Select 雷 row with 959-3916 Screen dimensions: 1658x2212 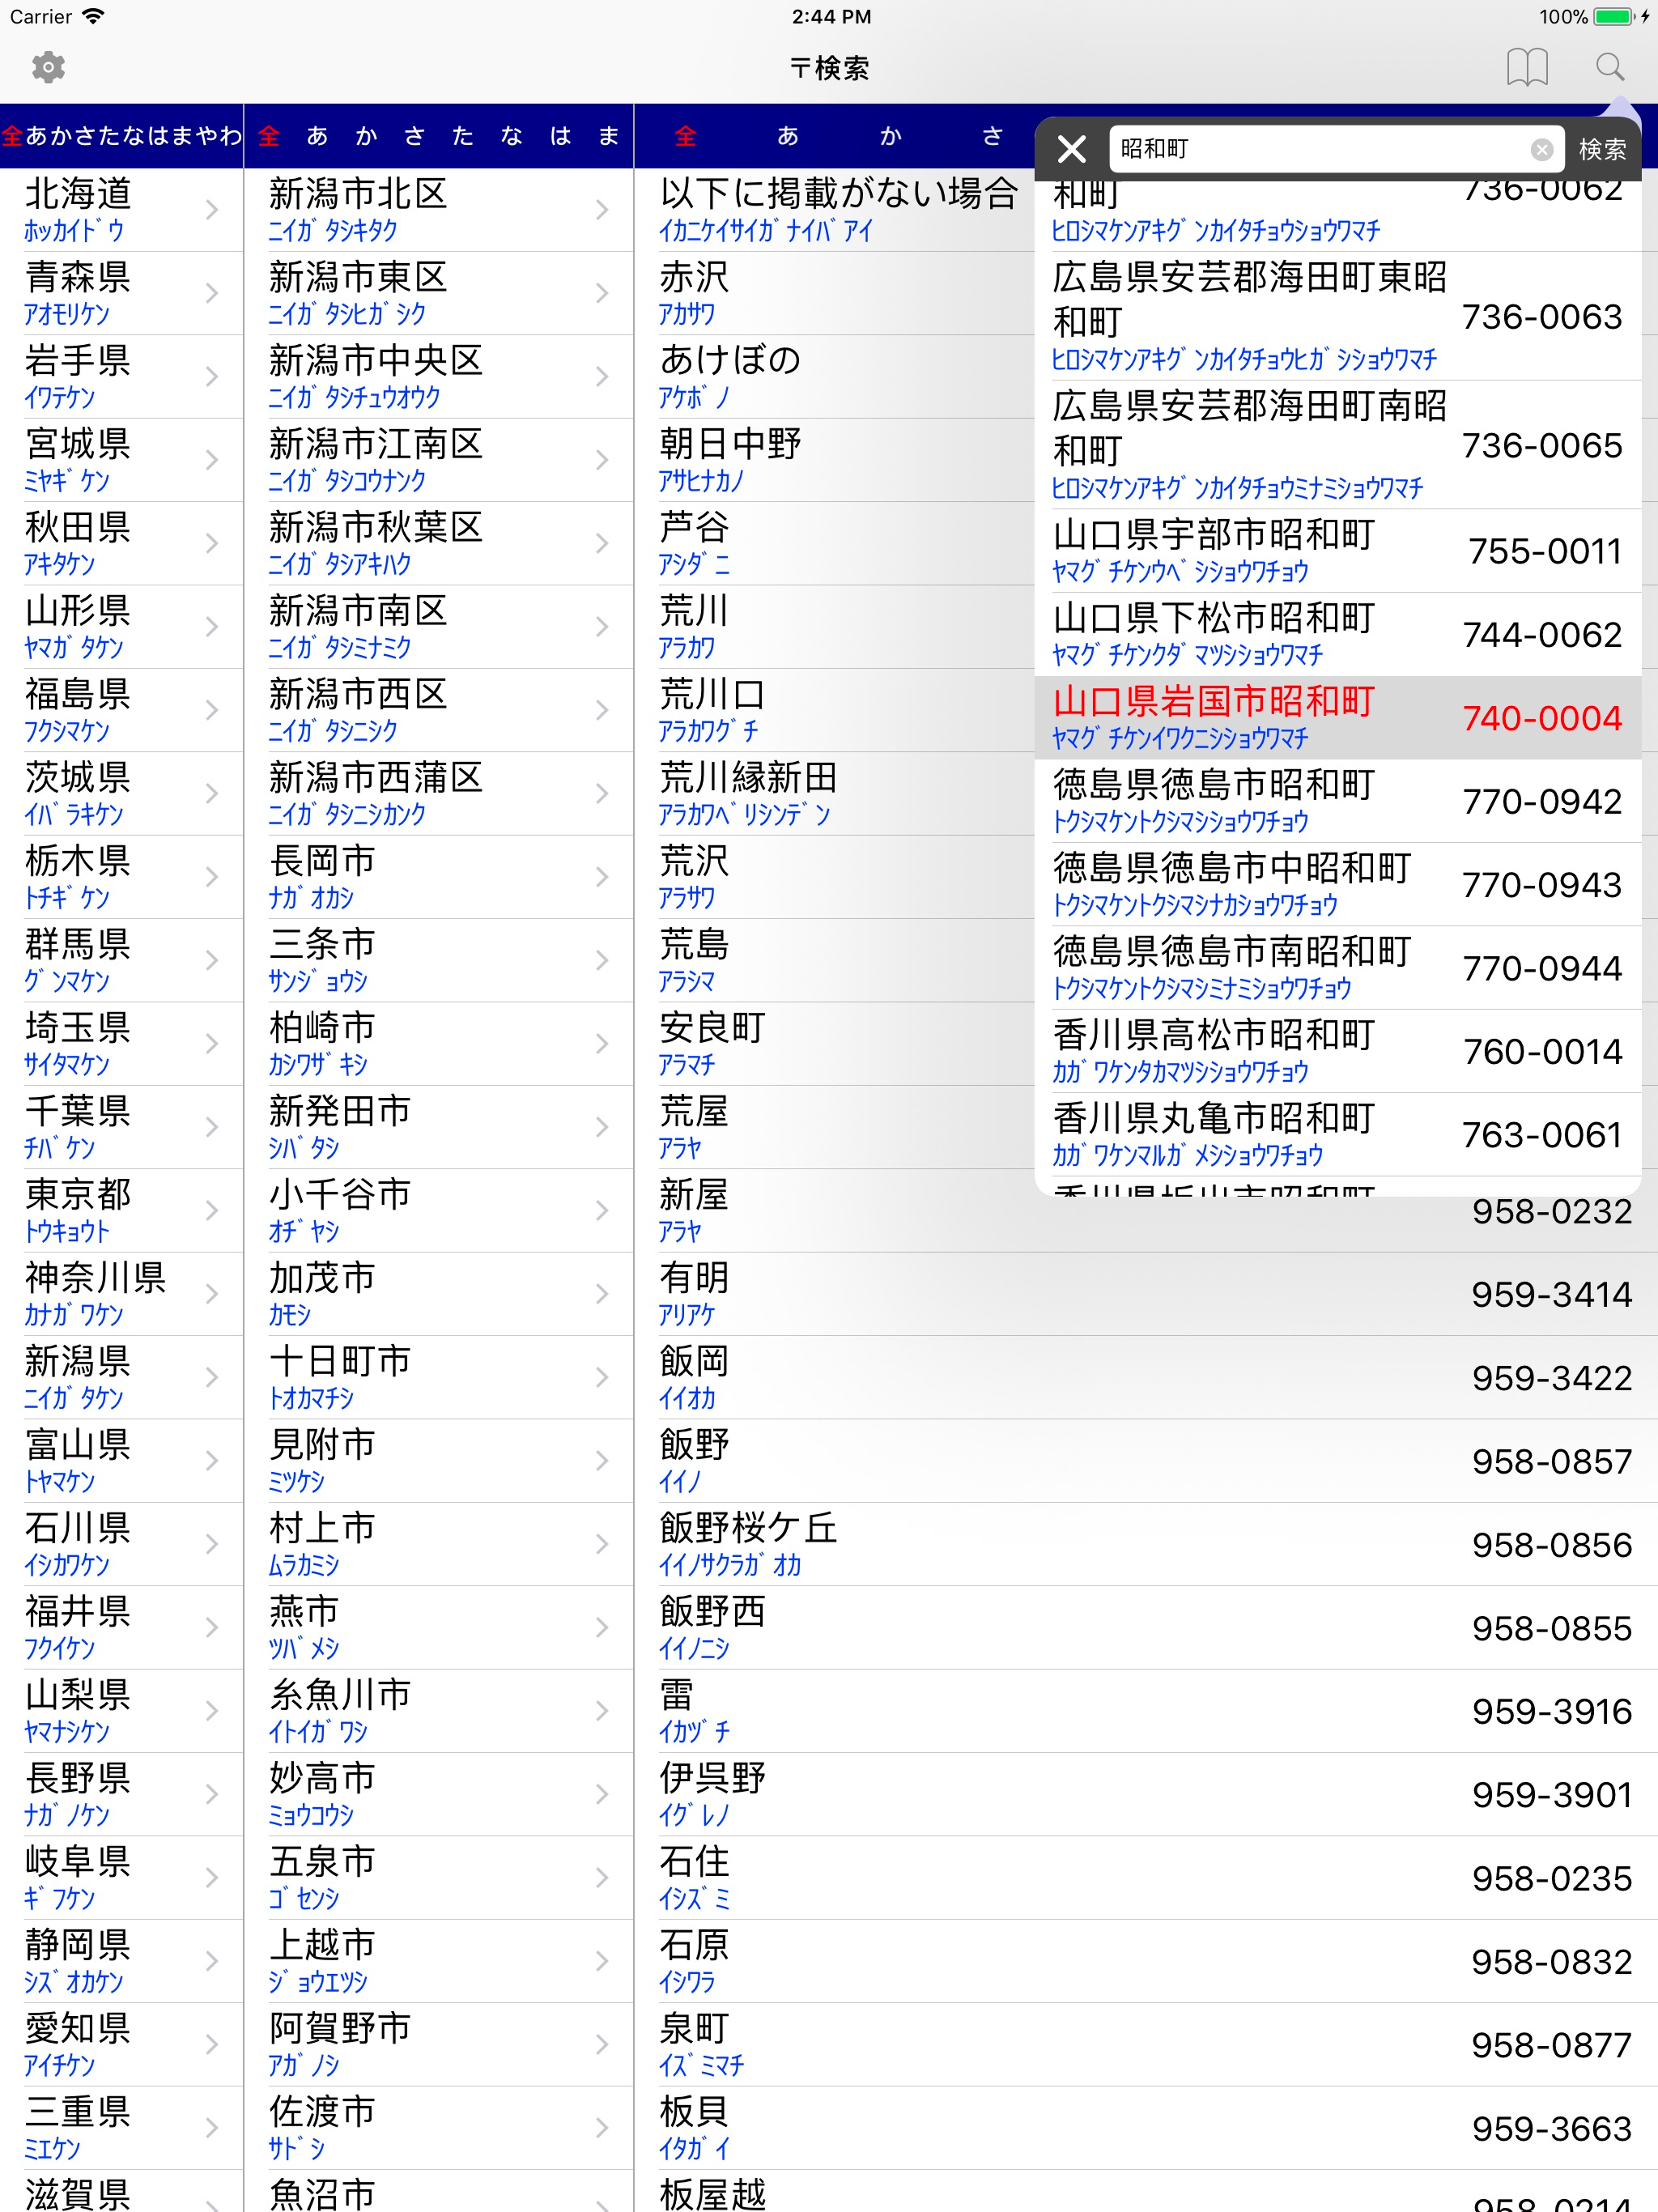(x=1146, y=1711)
